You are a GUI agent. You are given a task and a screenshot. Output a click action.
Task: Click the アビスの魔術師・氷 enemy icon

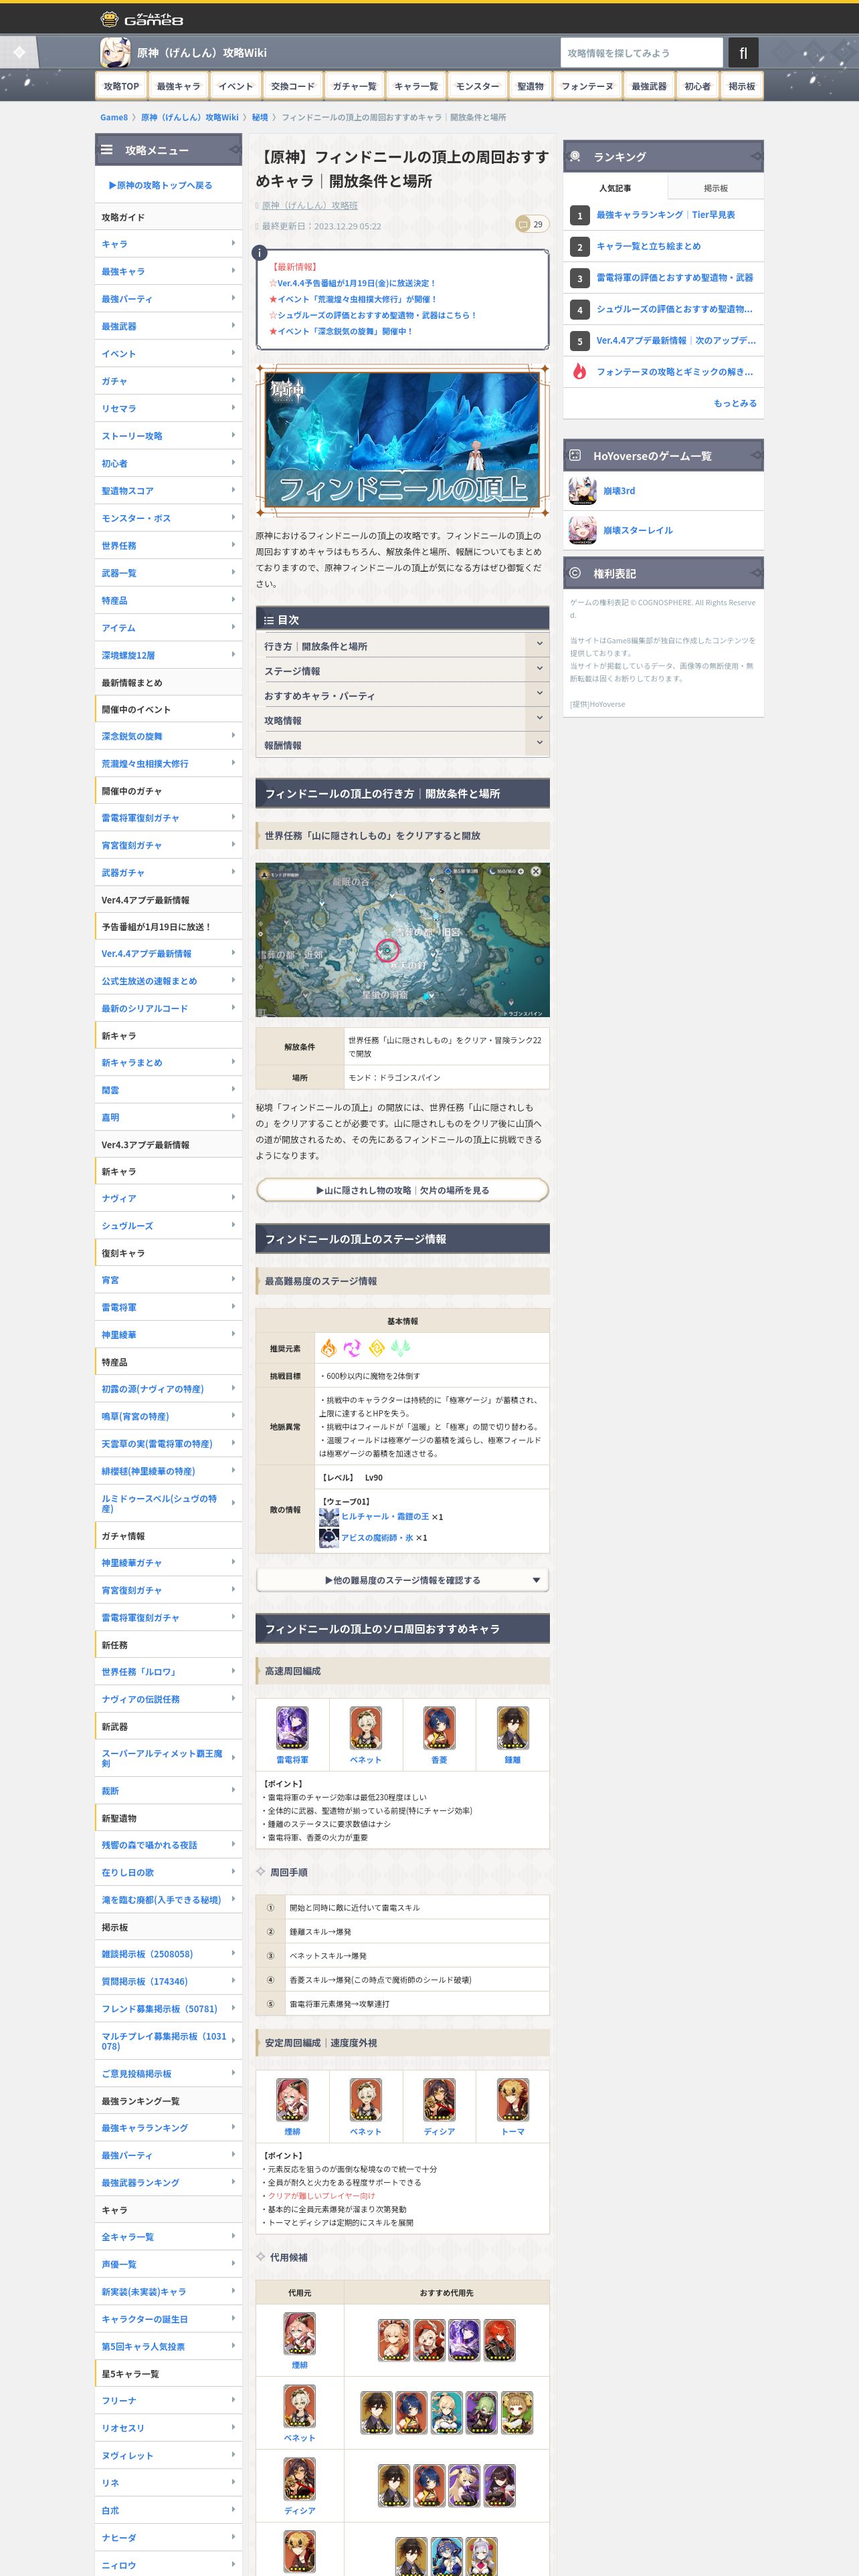click(x=329, y=1538)
